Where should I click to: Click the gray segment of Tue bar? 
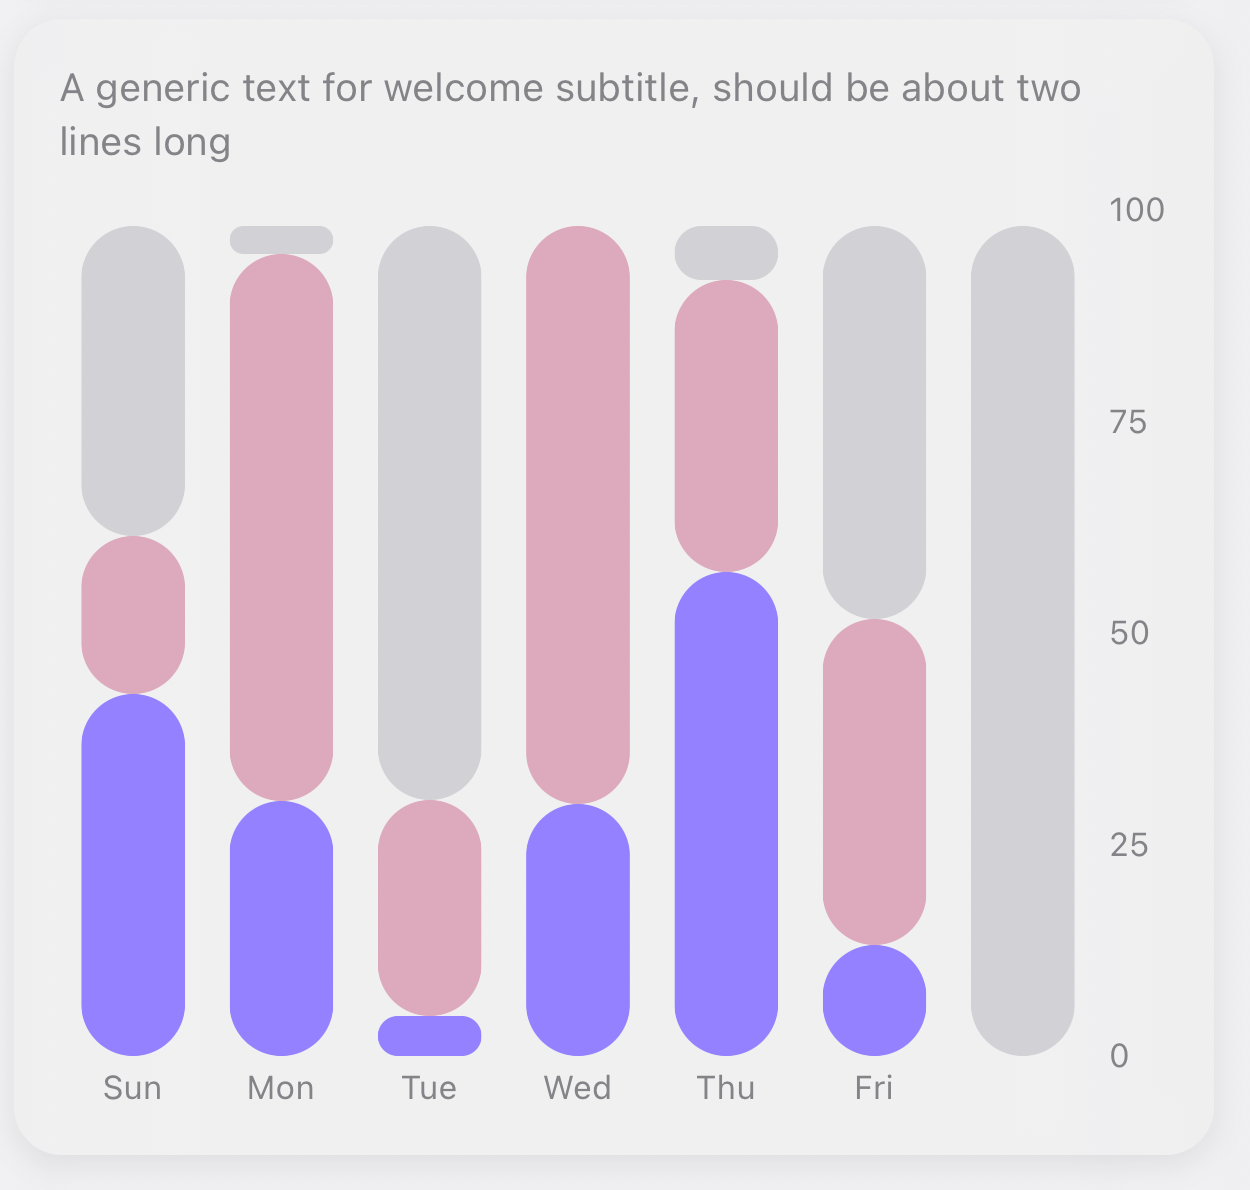point(430,512)
